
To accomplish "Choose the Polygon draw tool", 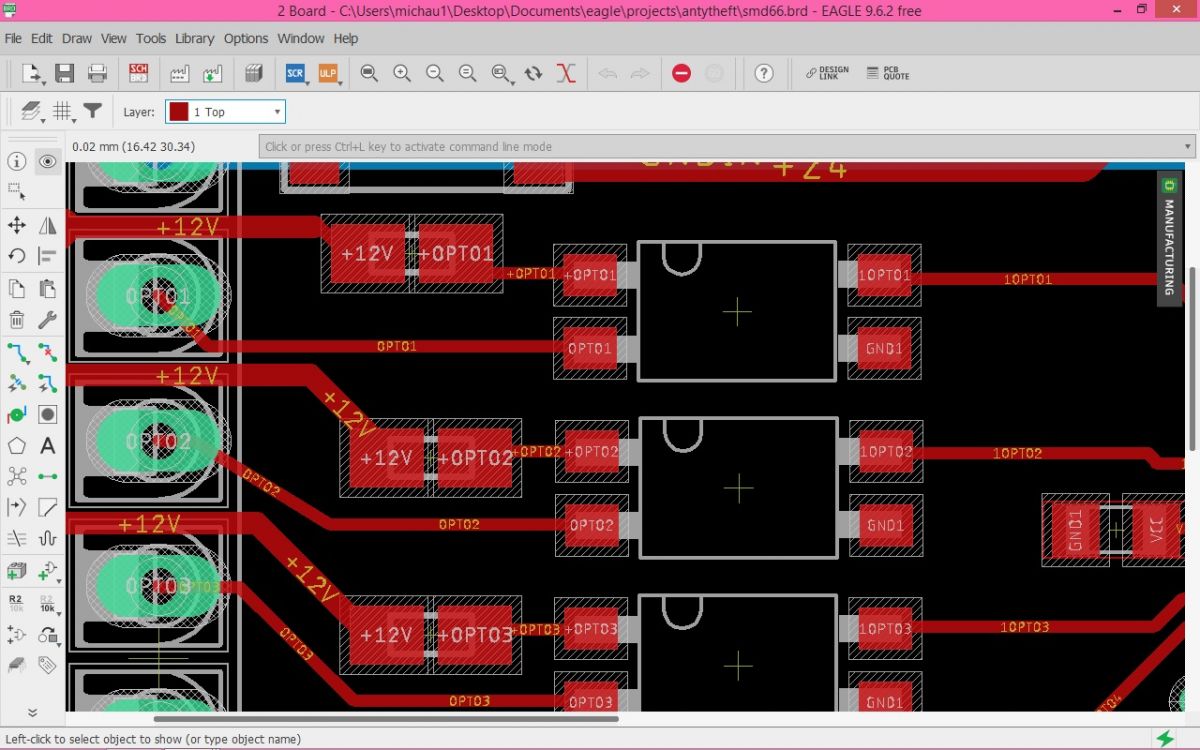I will click(17, 446).
